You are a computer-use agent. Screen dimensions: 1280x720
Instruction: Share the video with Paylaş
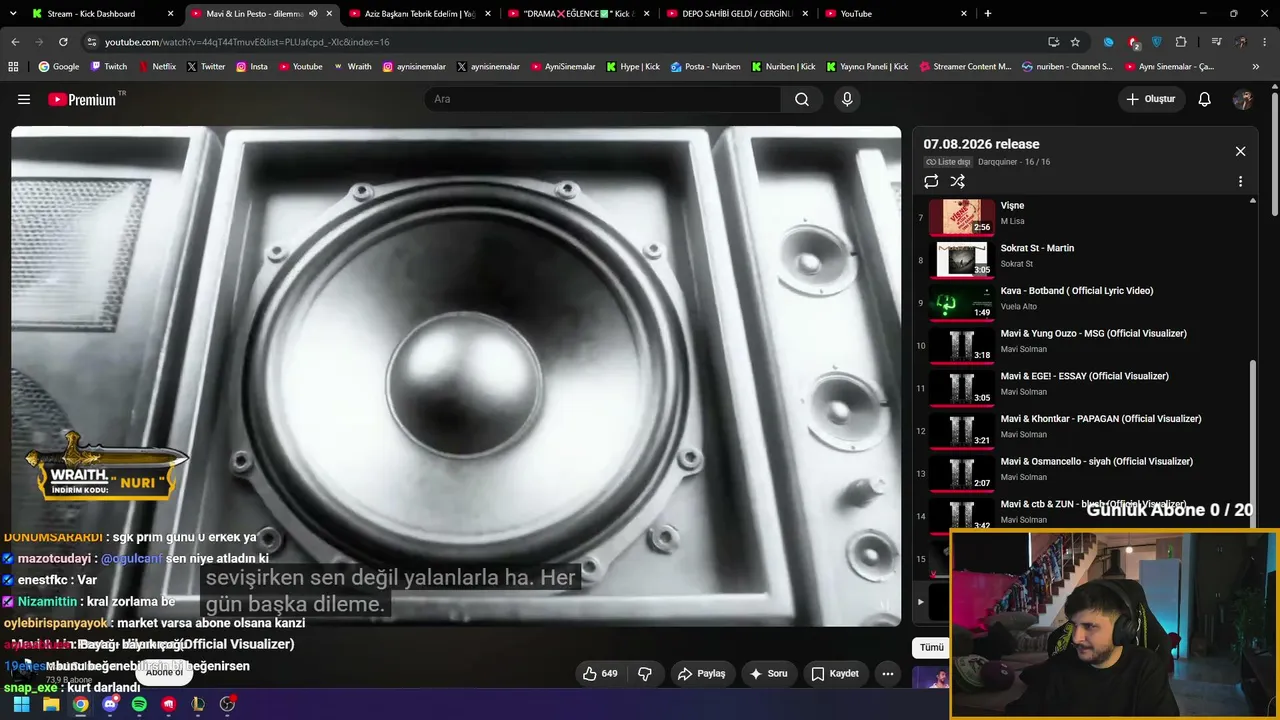(x=701, y=674)
